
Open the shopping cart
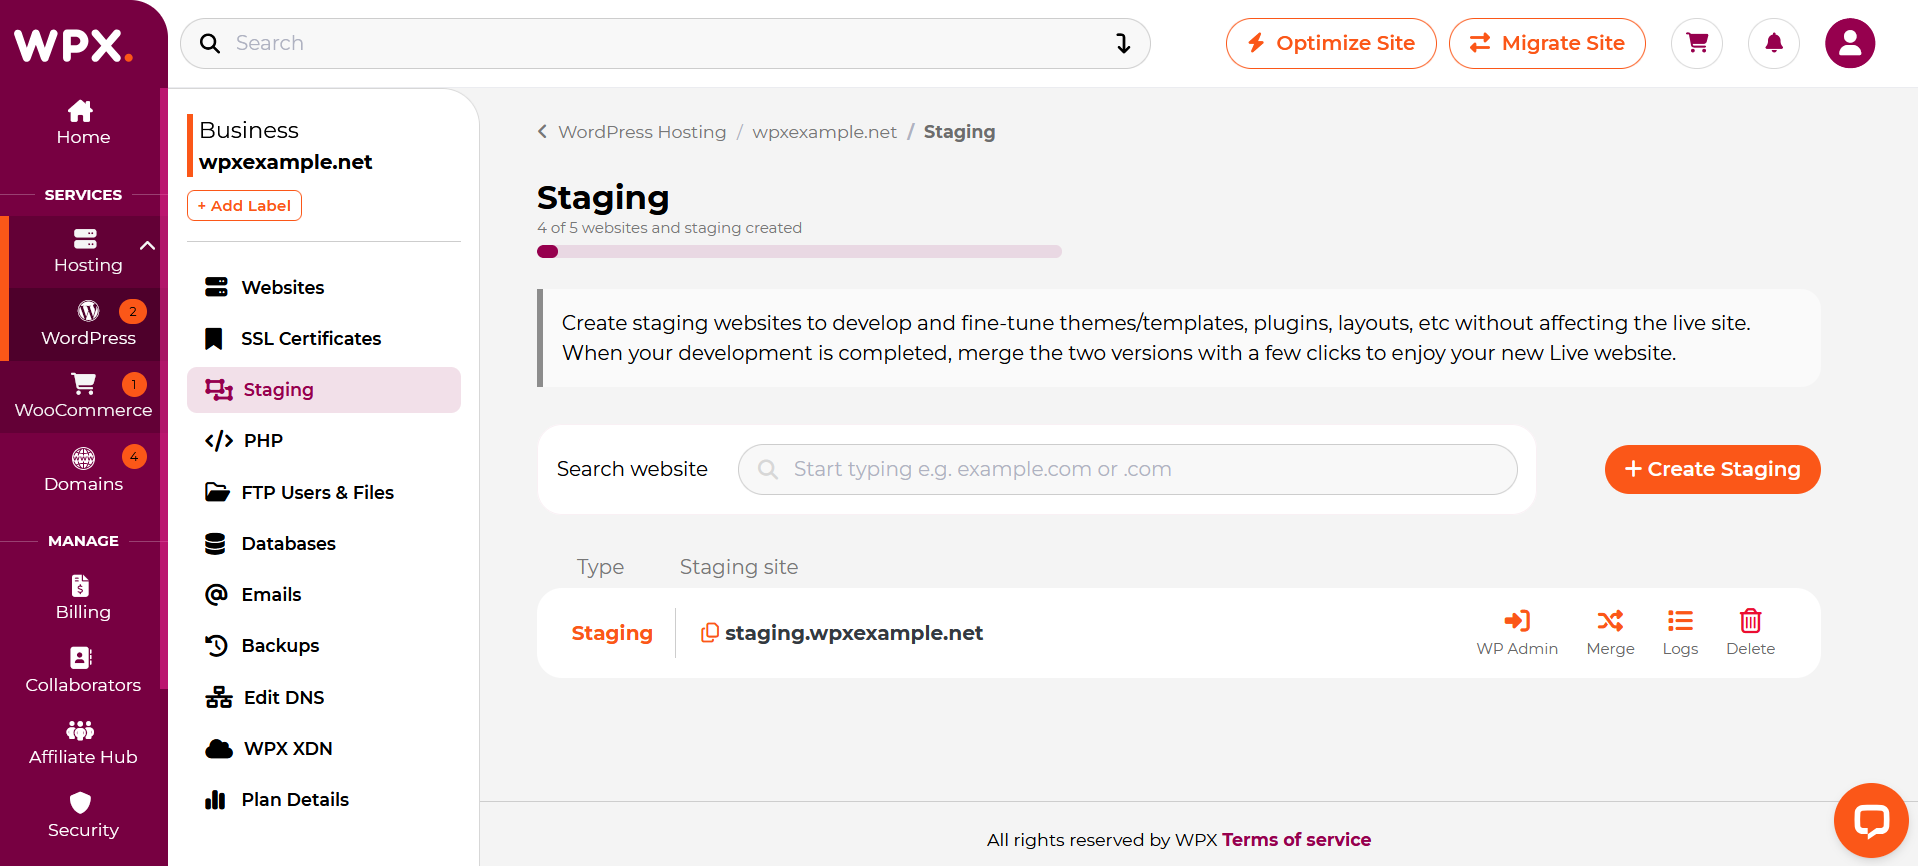pyautogui.click(x=1697, y=43)
